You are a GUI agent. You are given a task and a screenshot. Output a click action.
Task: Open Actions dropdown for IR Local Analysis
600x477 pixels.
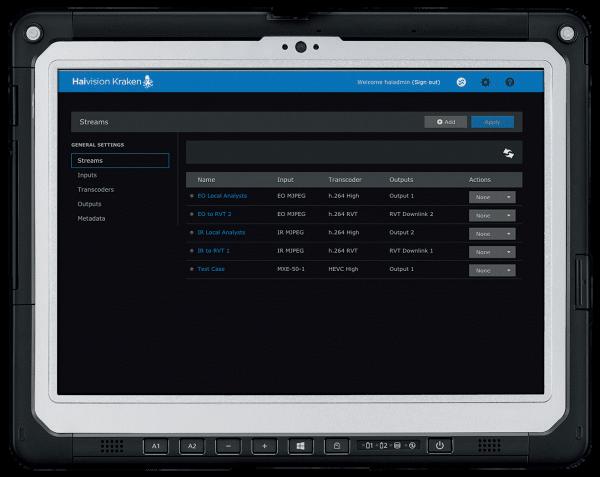coord(492,234)
